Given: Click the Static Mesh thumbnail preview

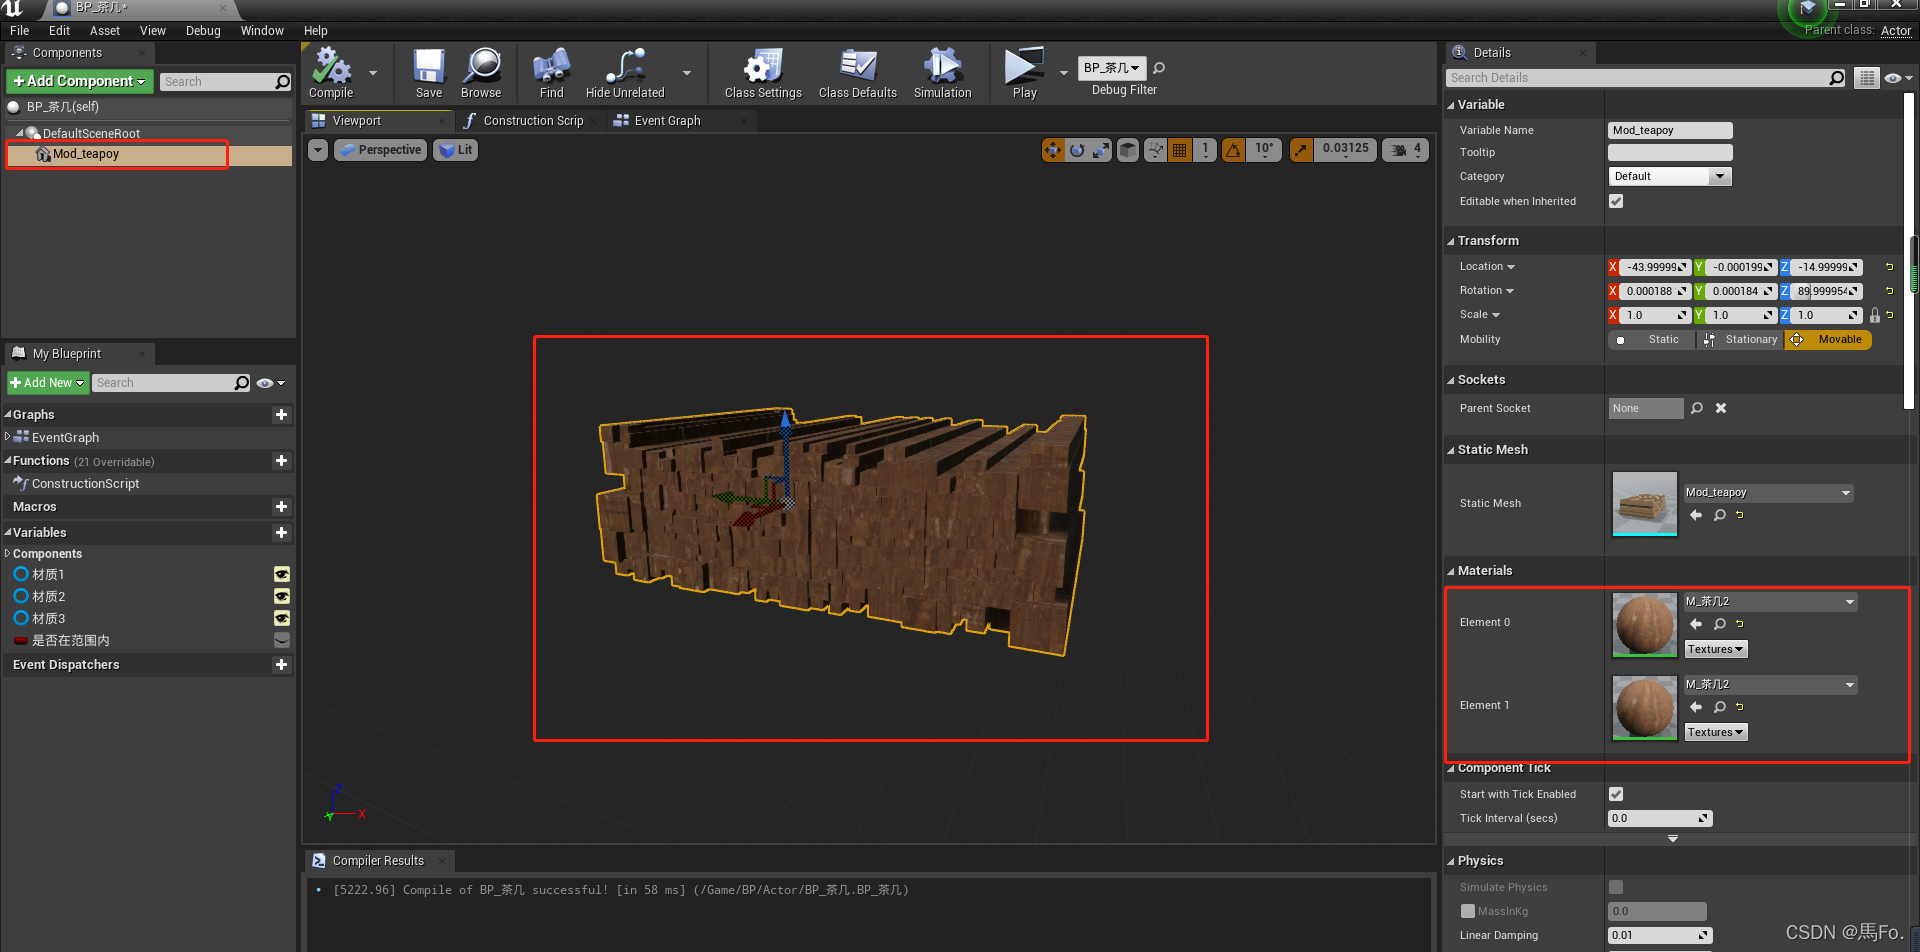Looking at the screenshot, I should click(x=1644, y=503).
